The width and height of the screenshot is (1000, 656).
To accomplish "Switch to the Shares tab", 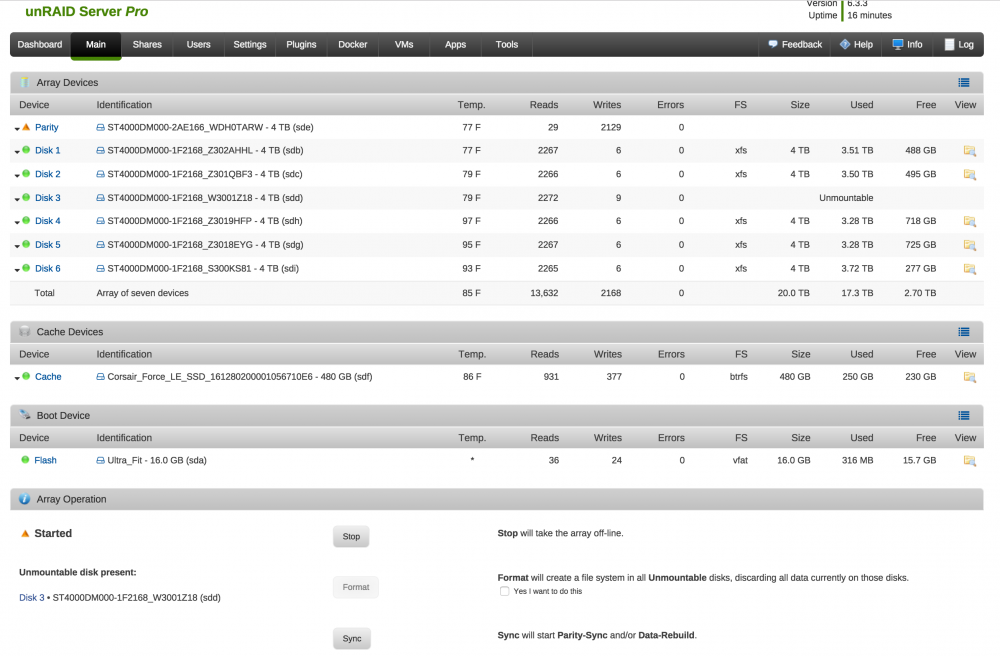I will pyautogui.click(x=147, y=45).
